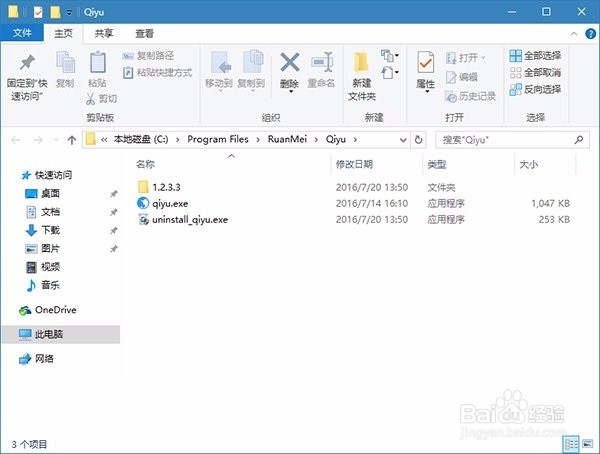The width and height of the screenshot is (600, 454).
Task: Sort by the Name (名称) column header
Action: [145, 164]
